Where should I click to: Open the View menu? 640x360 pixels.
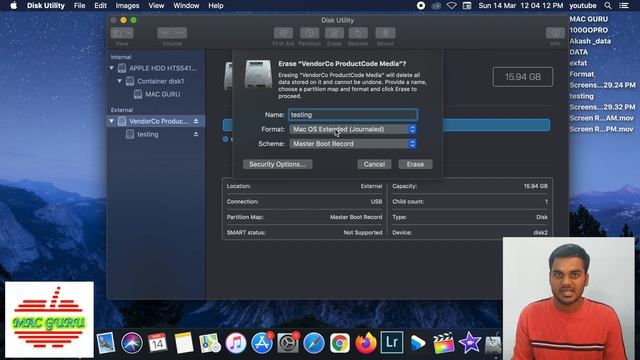156,6
